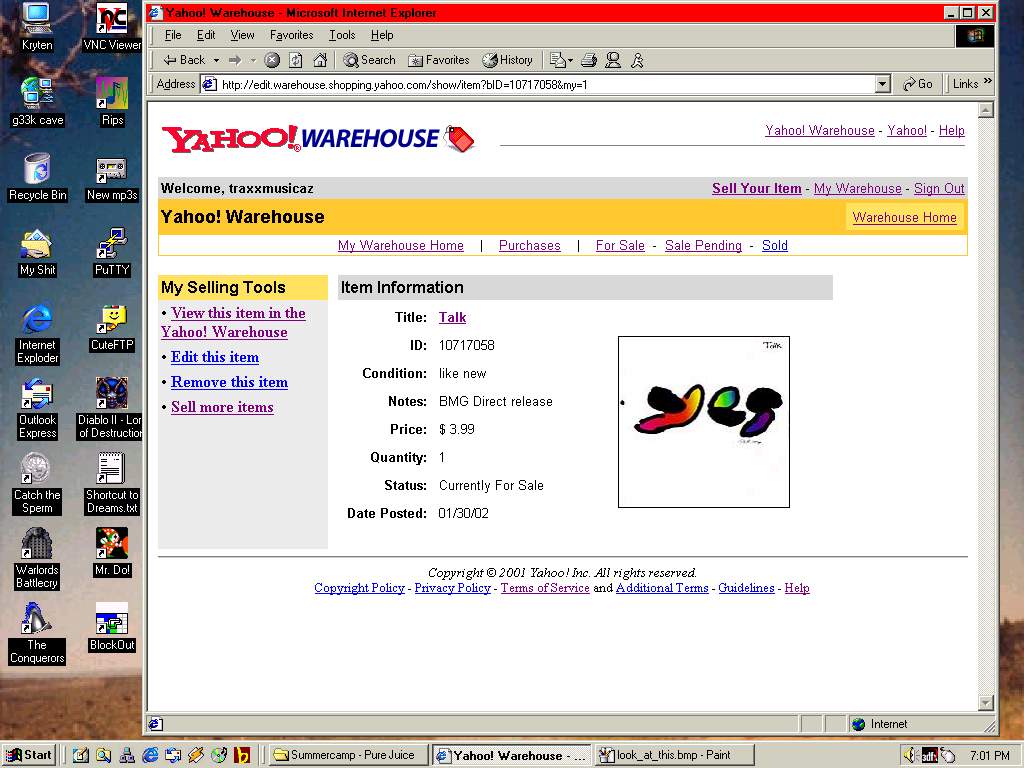Viewport: 1024px width, 768px height.
Task: Launch CuteFTP from the desktop
Action: tap(112, 327)
